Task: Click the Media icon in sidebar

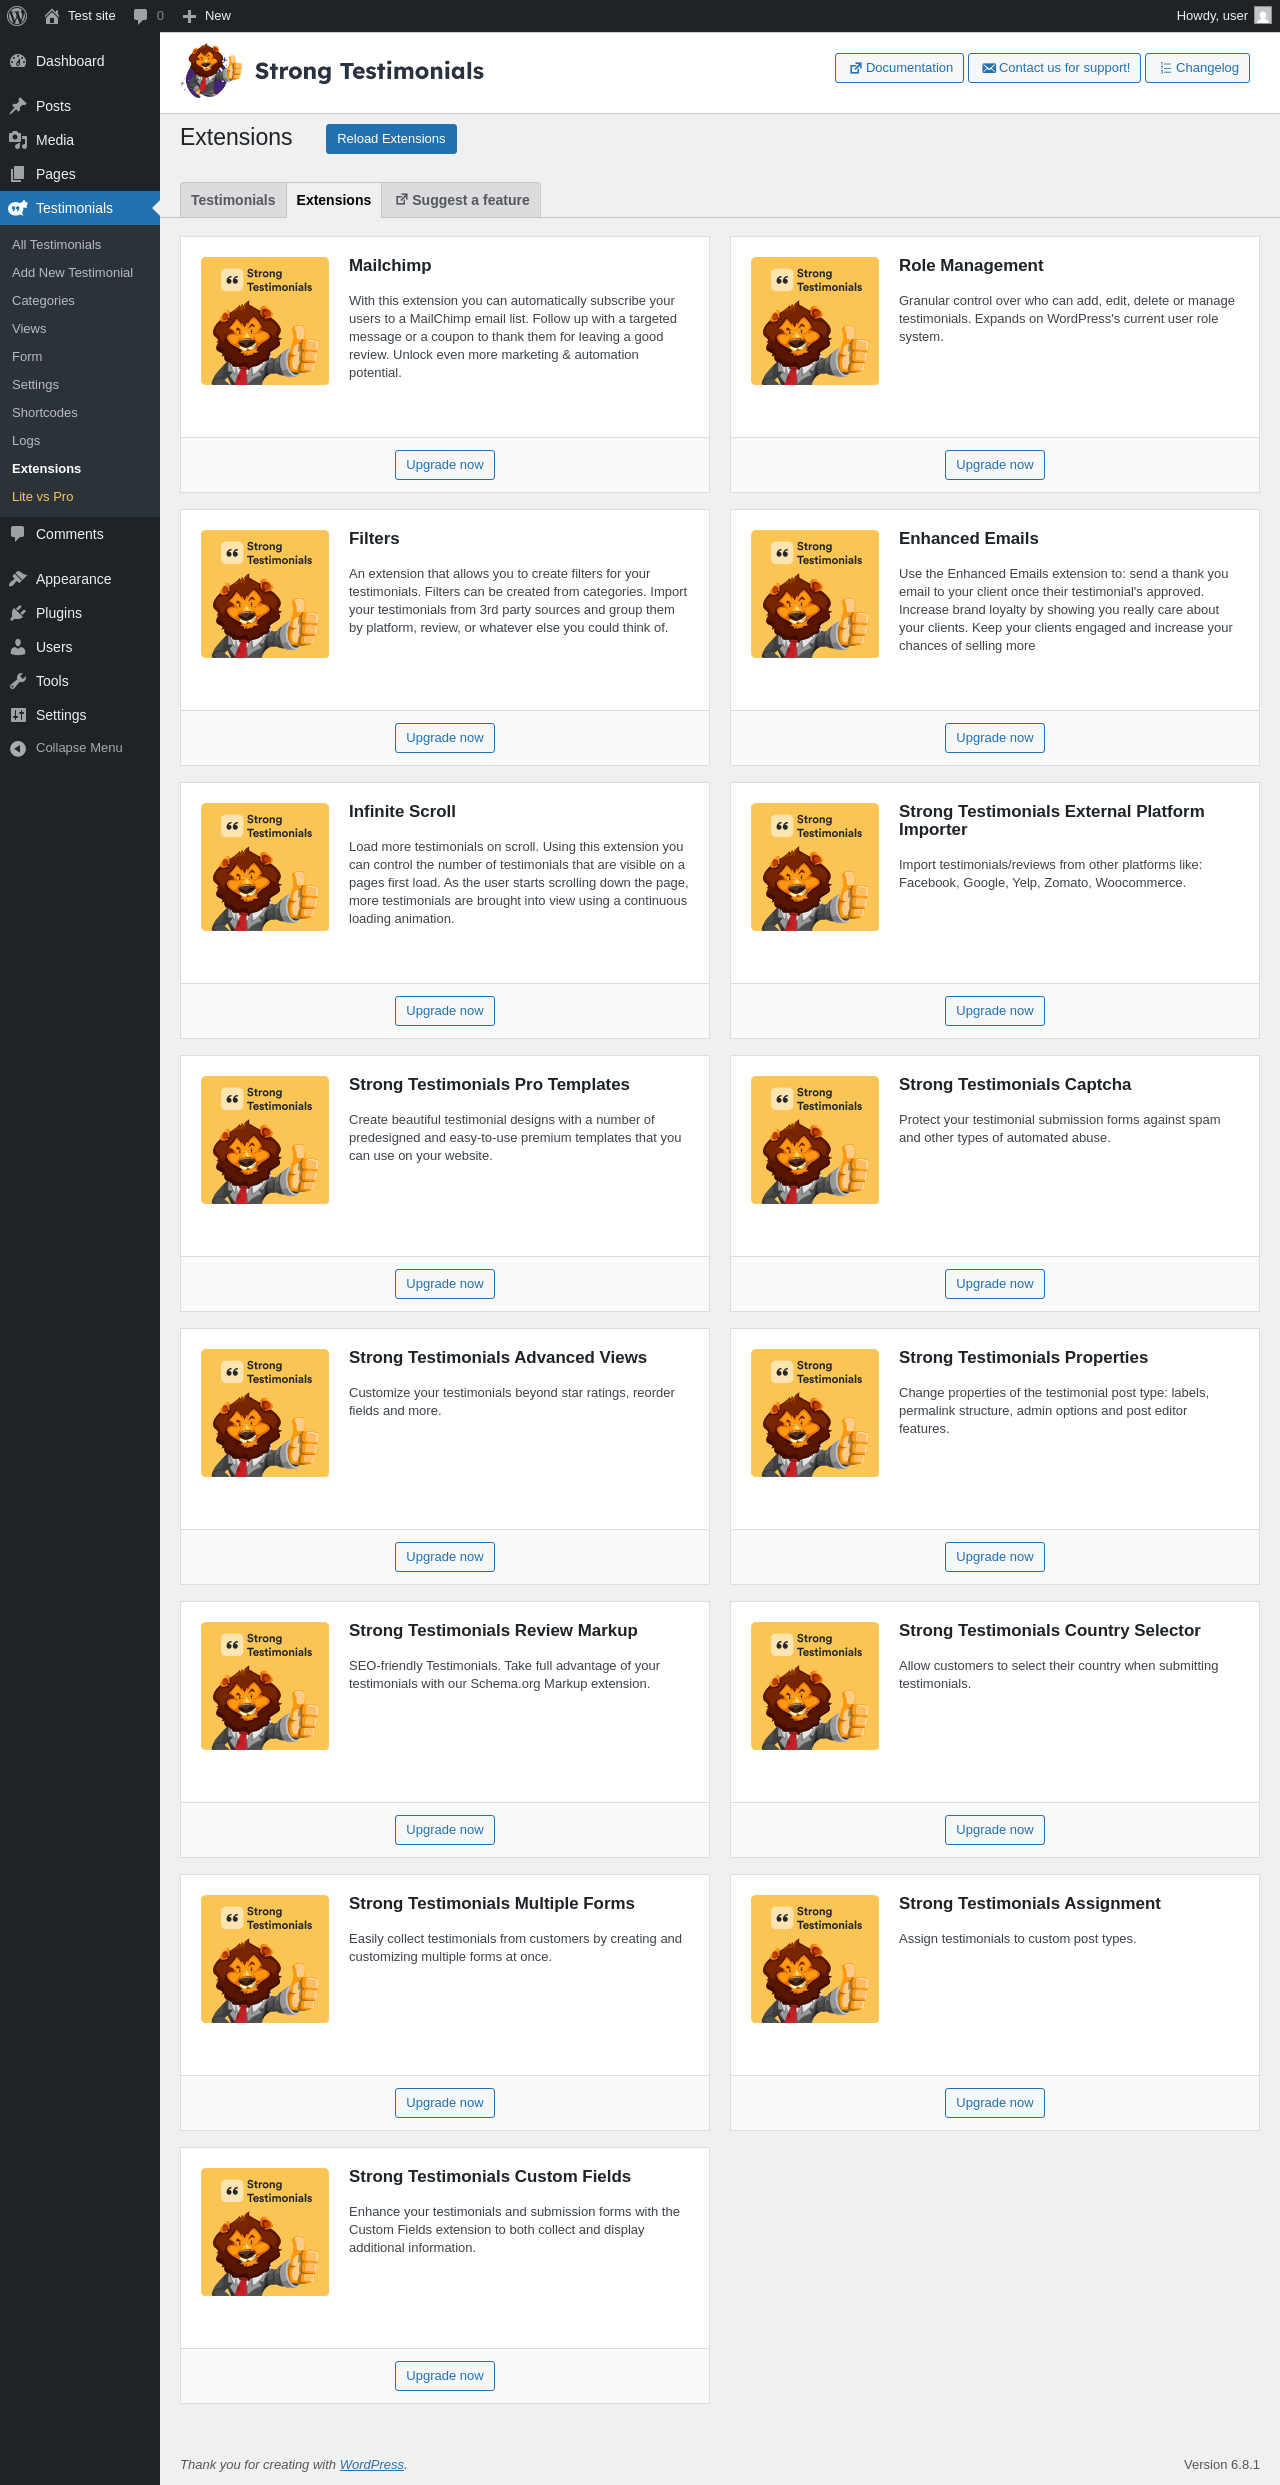Action: [x=18, y=140]
